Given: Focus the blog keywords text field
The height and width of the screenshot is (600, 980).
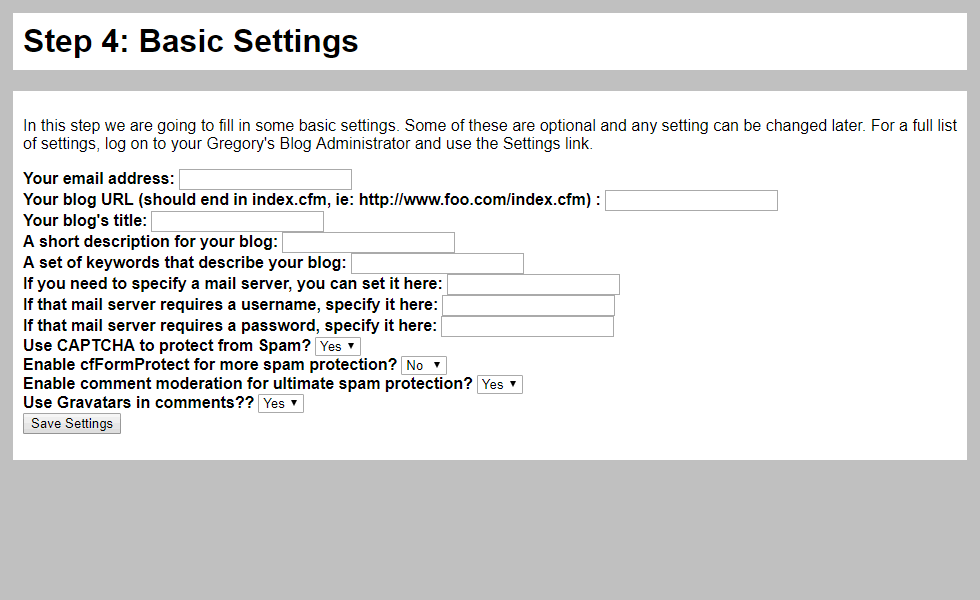Looking at the screenshot, I should (x=438, y=263).
